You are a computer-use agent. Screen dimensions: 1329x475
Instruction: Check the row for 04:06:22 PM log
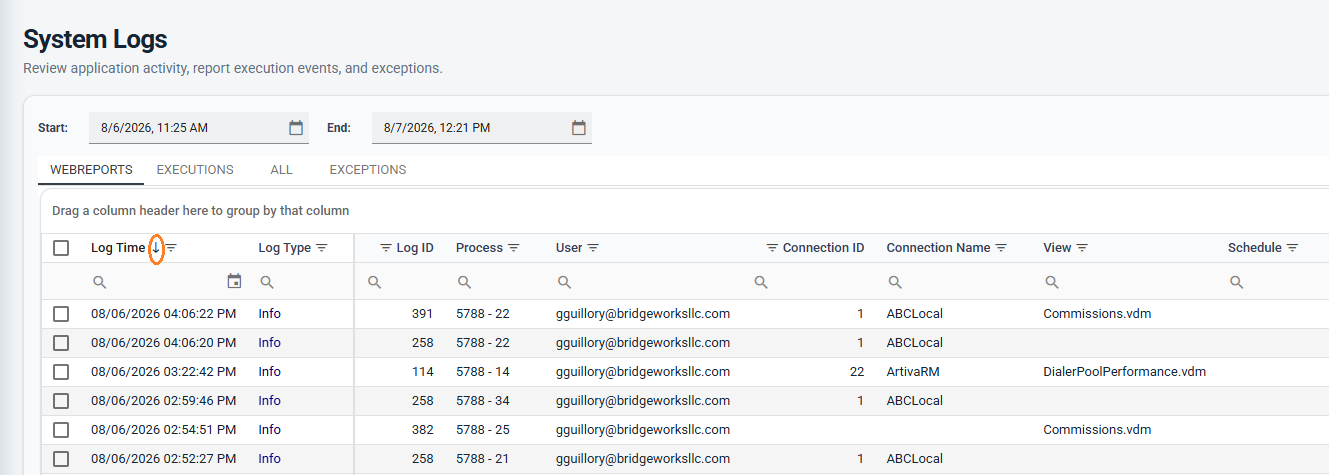pos(61,314)
